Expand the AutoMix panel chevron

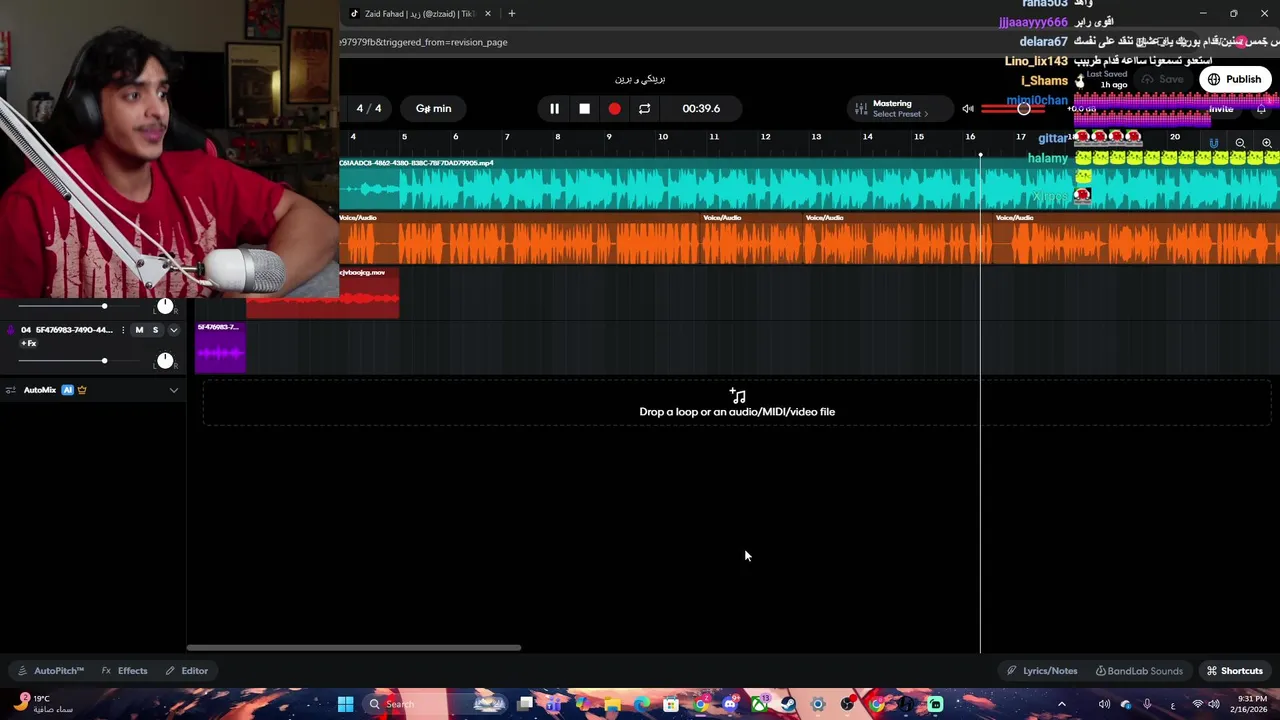click(173, 390)
